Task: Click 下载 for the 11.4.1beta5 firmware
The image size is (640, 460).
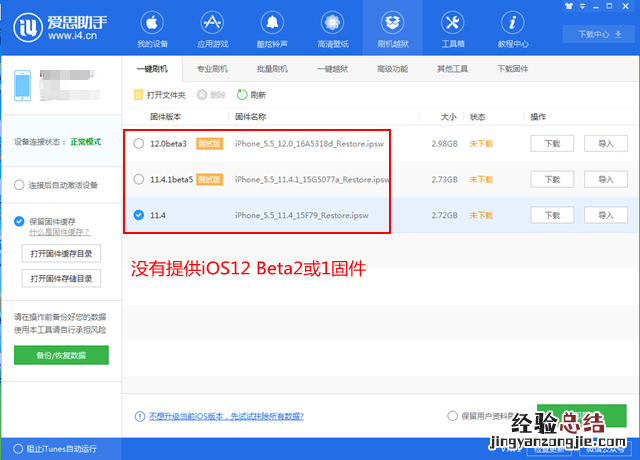Action: 552,180
